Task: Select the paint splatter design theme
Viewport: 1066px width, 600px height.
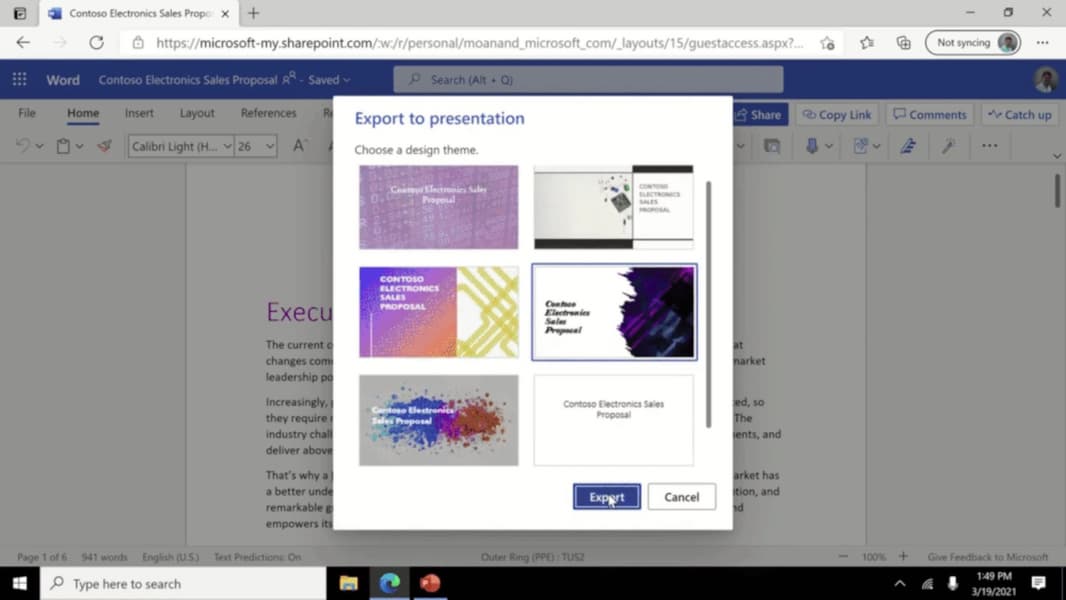Action: (439, 420)
